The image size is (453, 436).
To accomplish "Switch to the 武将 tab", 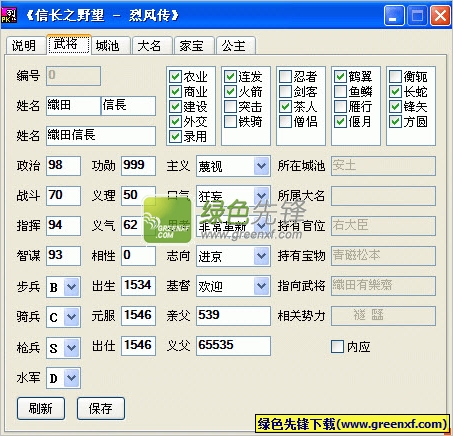I will pos(69,44).
